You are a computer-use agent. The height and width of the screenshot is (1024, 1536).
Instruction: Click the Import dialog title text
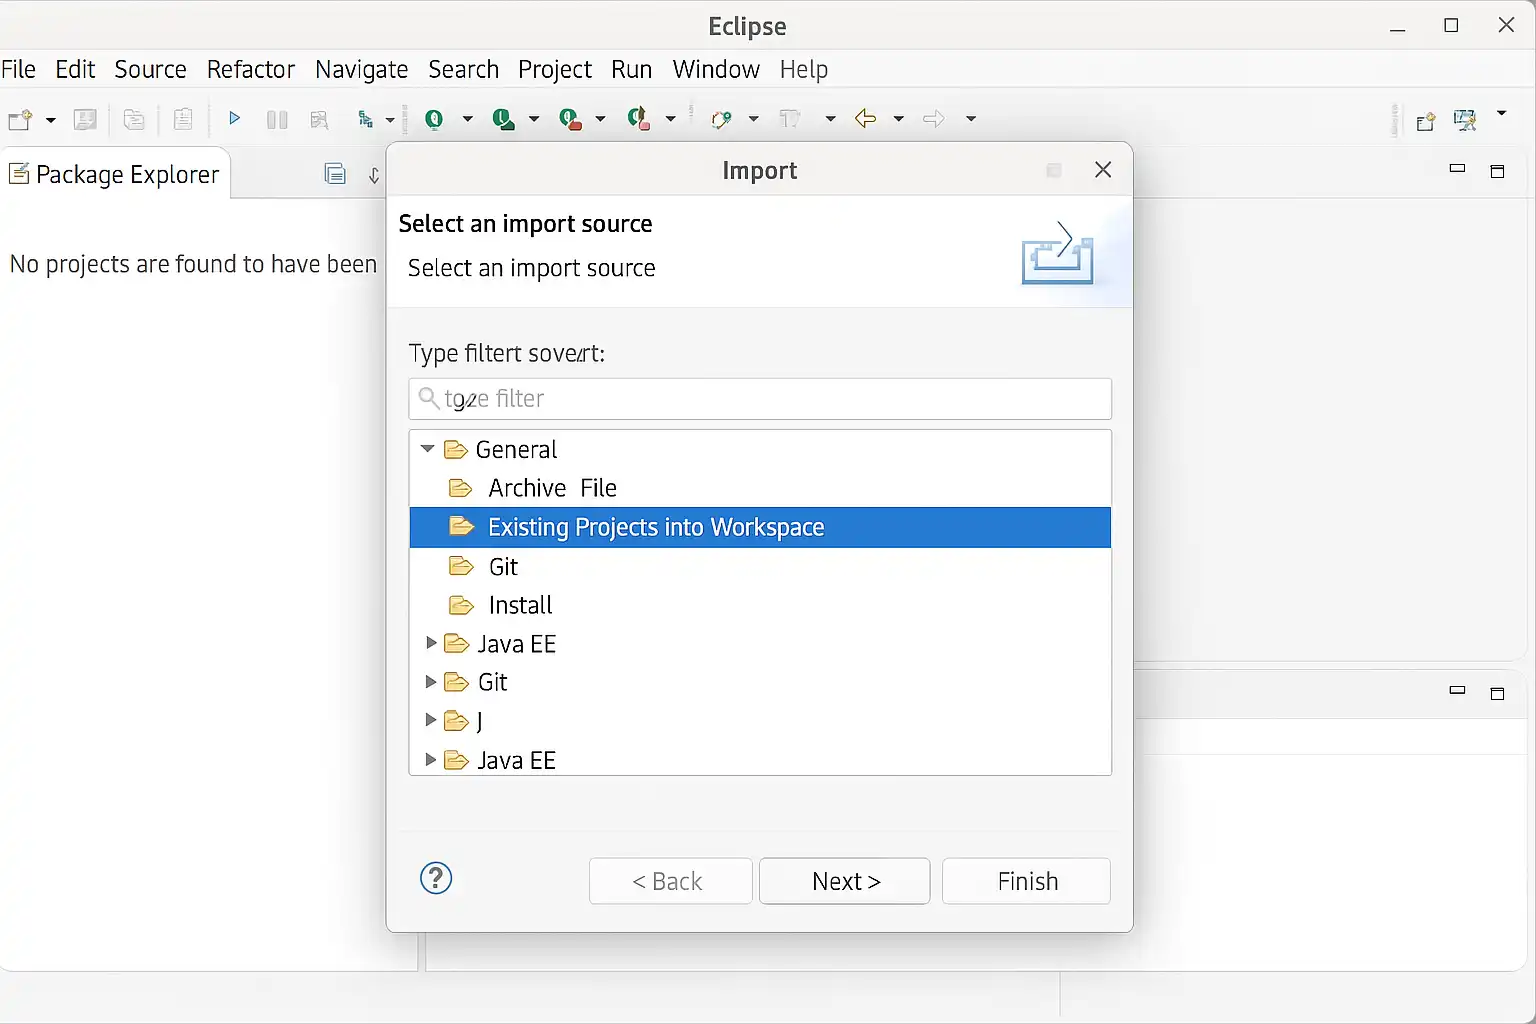pyautogui.click(x=760, y=170)
